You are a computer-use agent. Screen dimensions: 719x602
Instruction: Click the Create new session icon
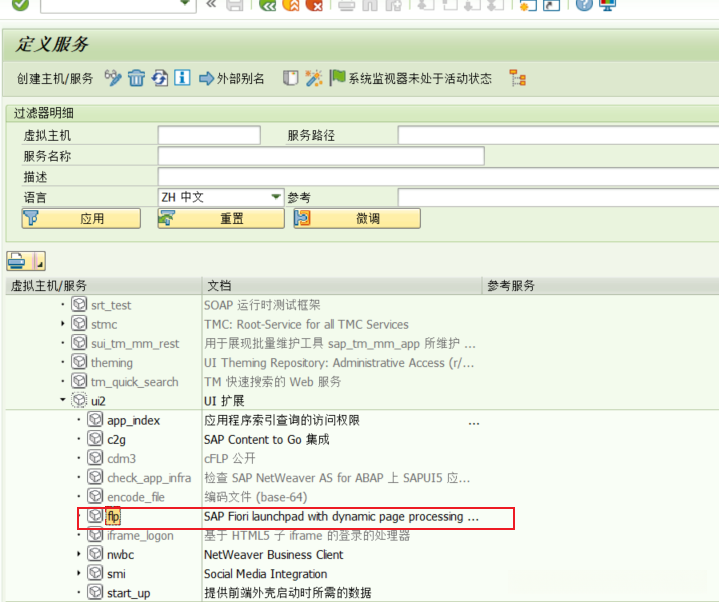pyautogui.click(x=528, y=5)
